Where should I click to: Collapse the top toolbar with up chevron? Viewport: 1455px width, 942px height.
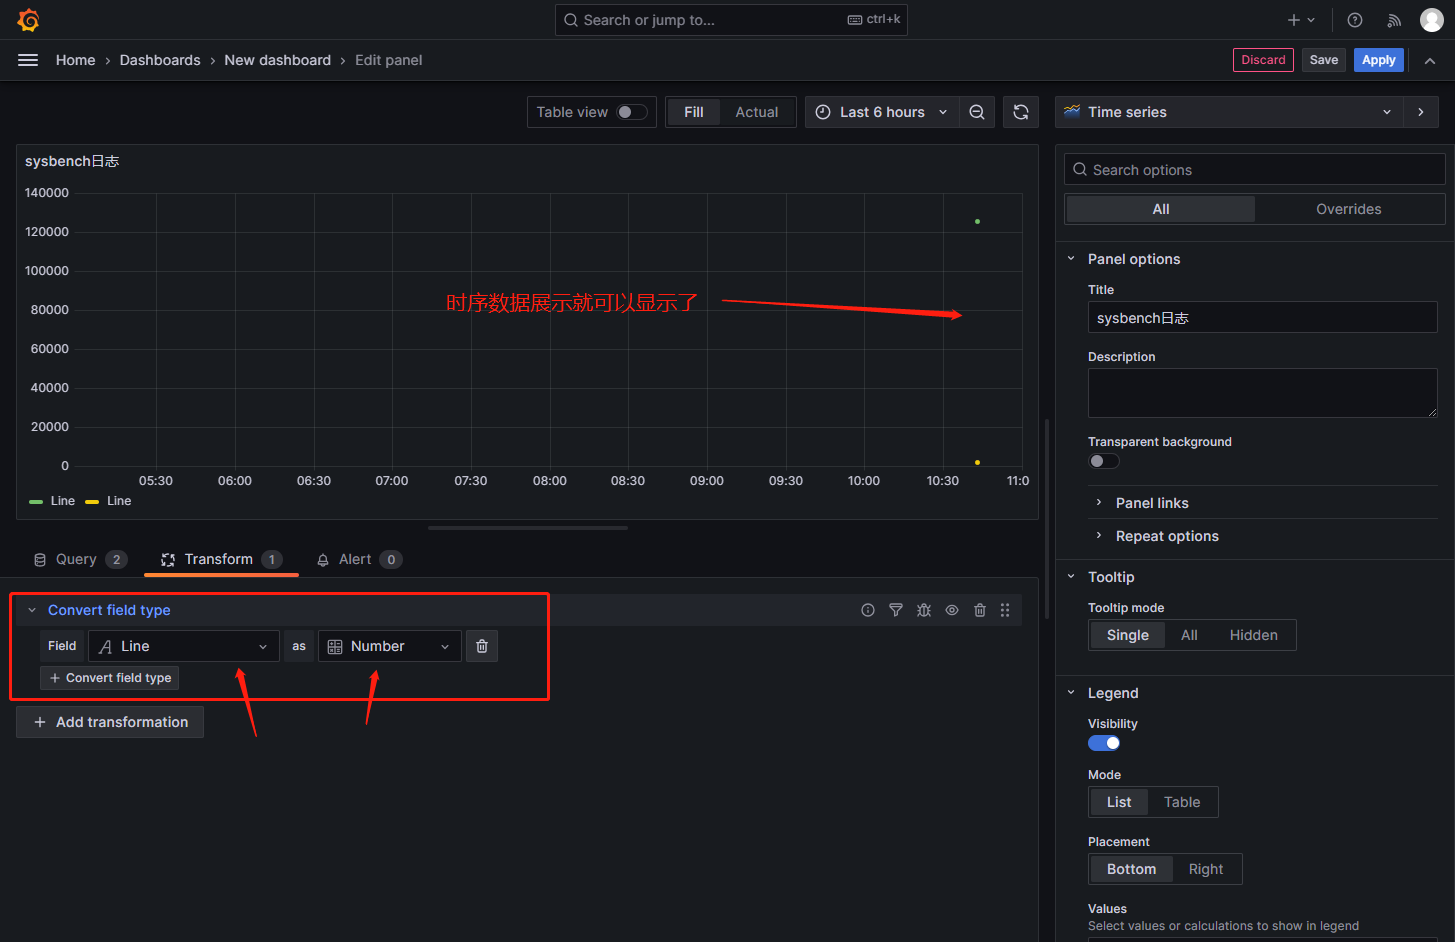point(1430,60)
